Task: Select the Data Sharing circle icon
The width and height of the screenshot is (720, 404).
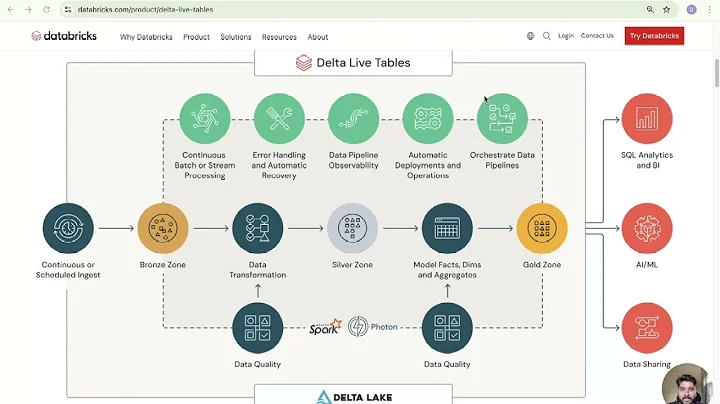Action: pyautogui.click(x=647, y=328)
